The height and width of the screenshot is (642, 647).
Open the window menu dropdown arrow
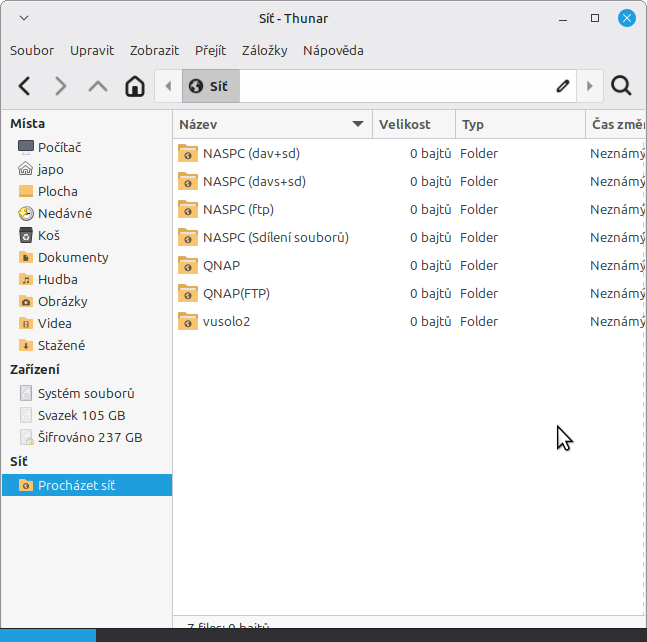[24, 18]
